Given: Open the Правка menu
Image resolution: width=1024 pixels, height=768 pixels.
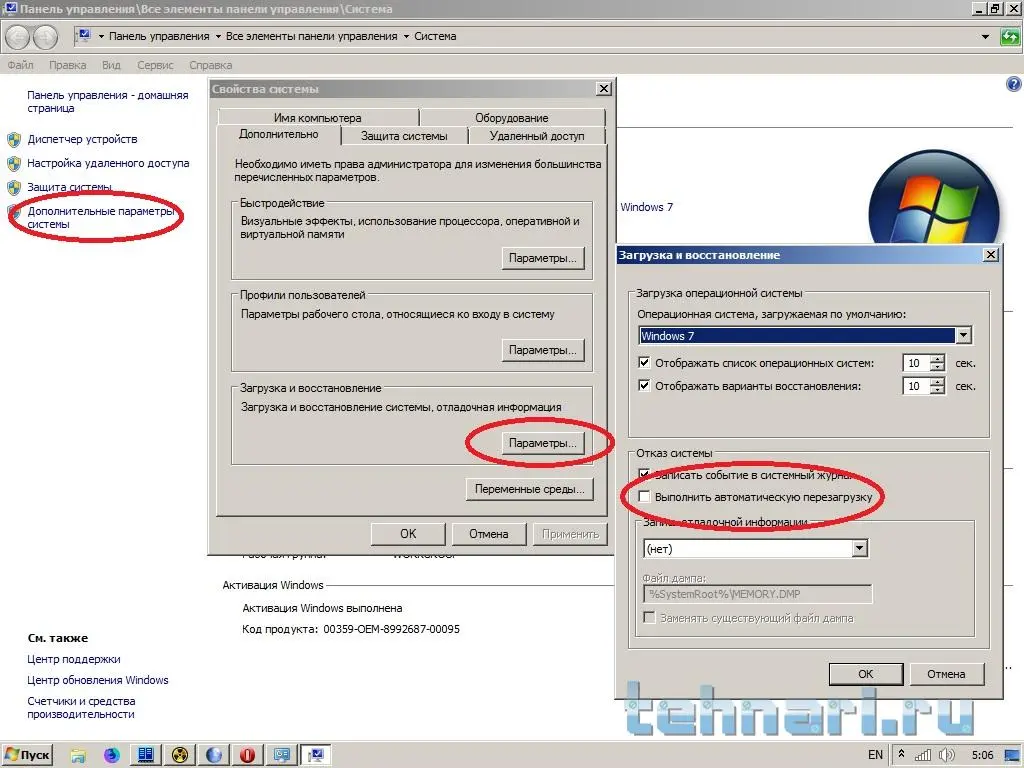Looking at the screenshot, I should point(67,65).
